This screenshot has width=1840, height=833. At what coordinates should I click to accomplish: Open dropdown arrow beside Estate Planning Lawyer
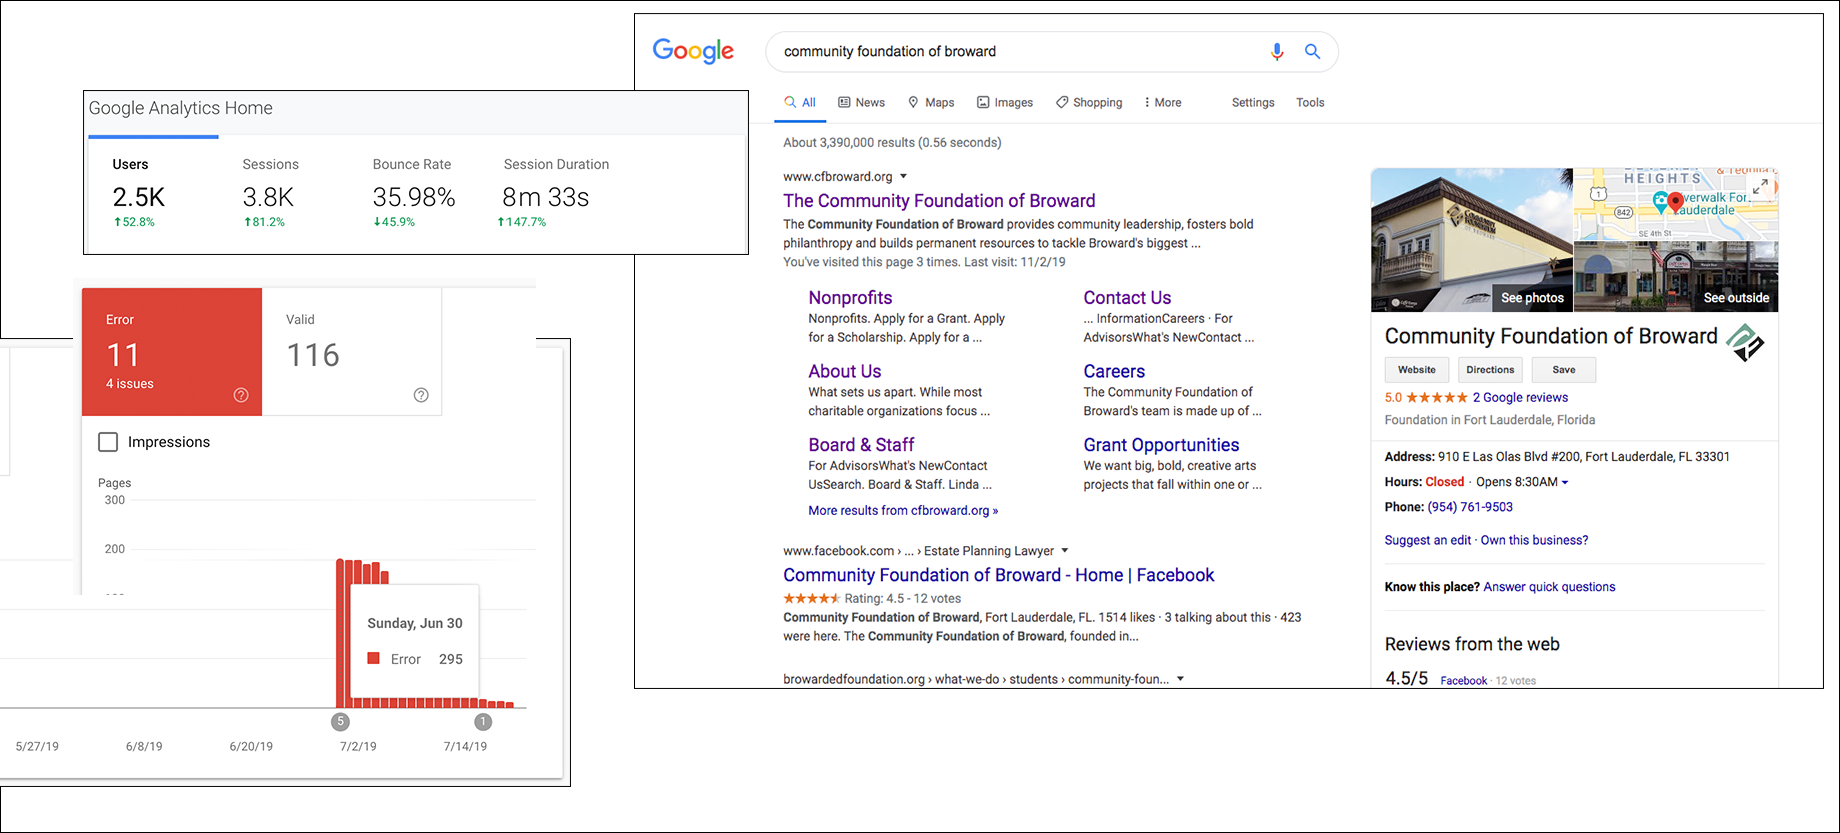(x=1065, y=551)
